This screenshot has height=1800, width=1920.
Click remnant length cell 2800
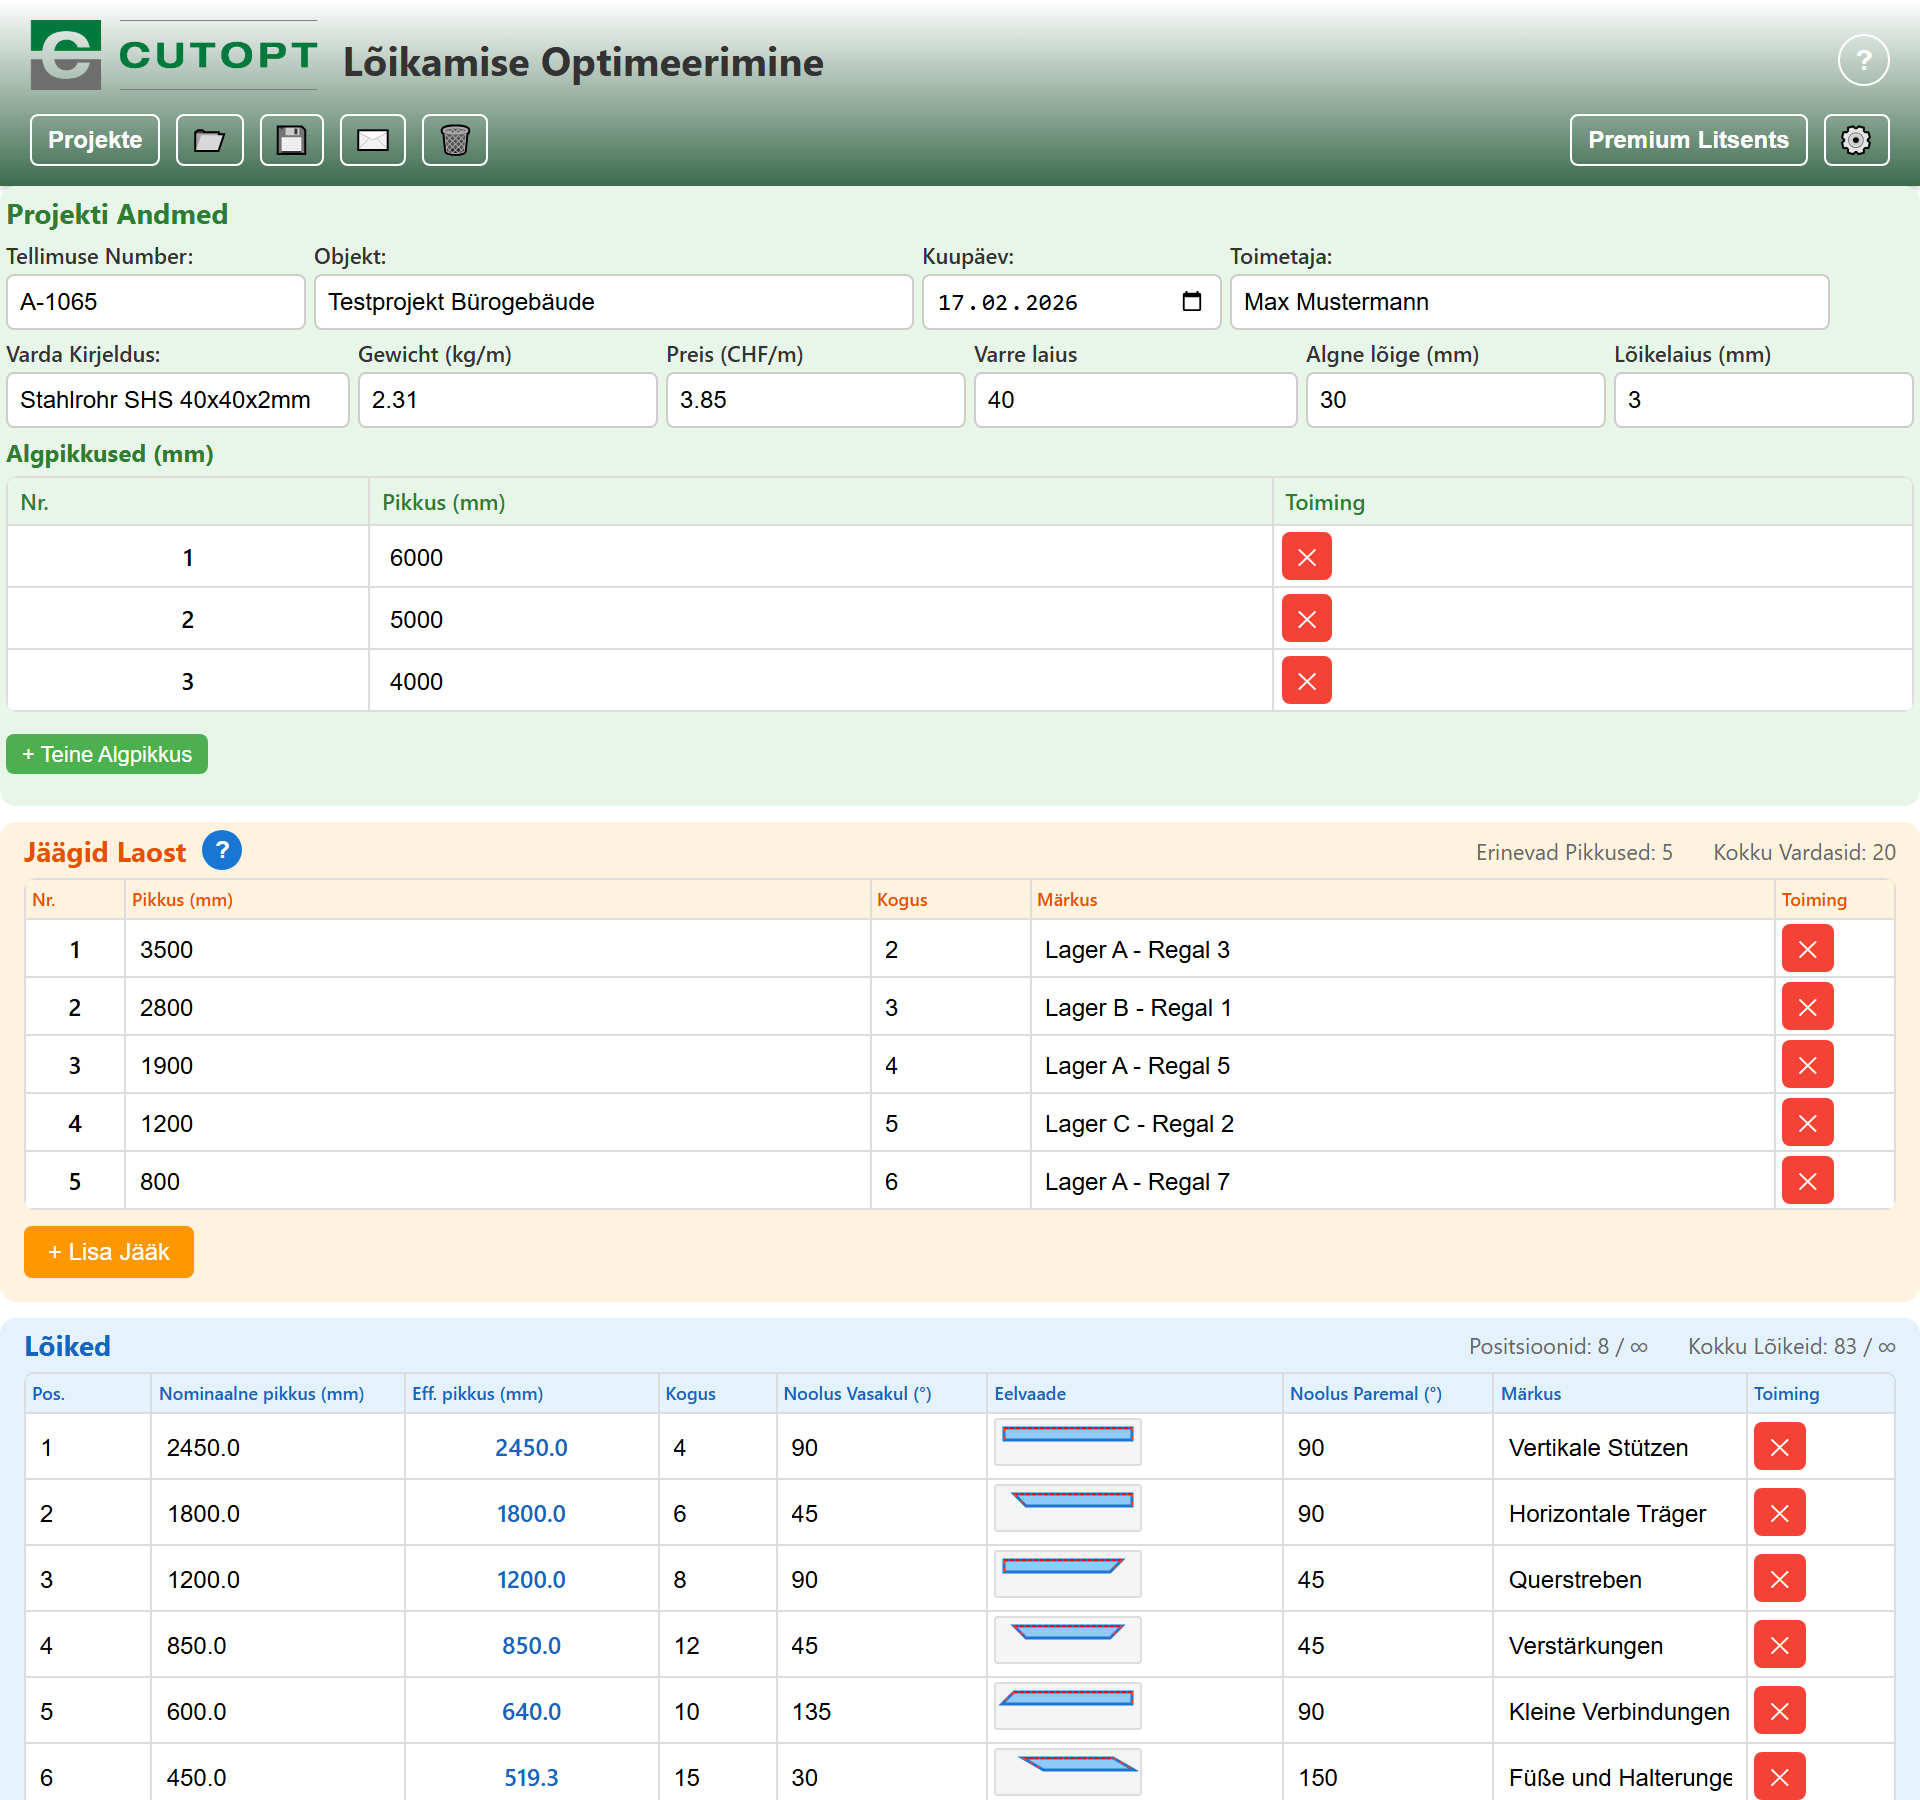click(x=497, y=1007)
